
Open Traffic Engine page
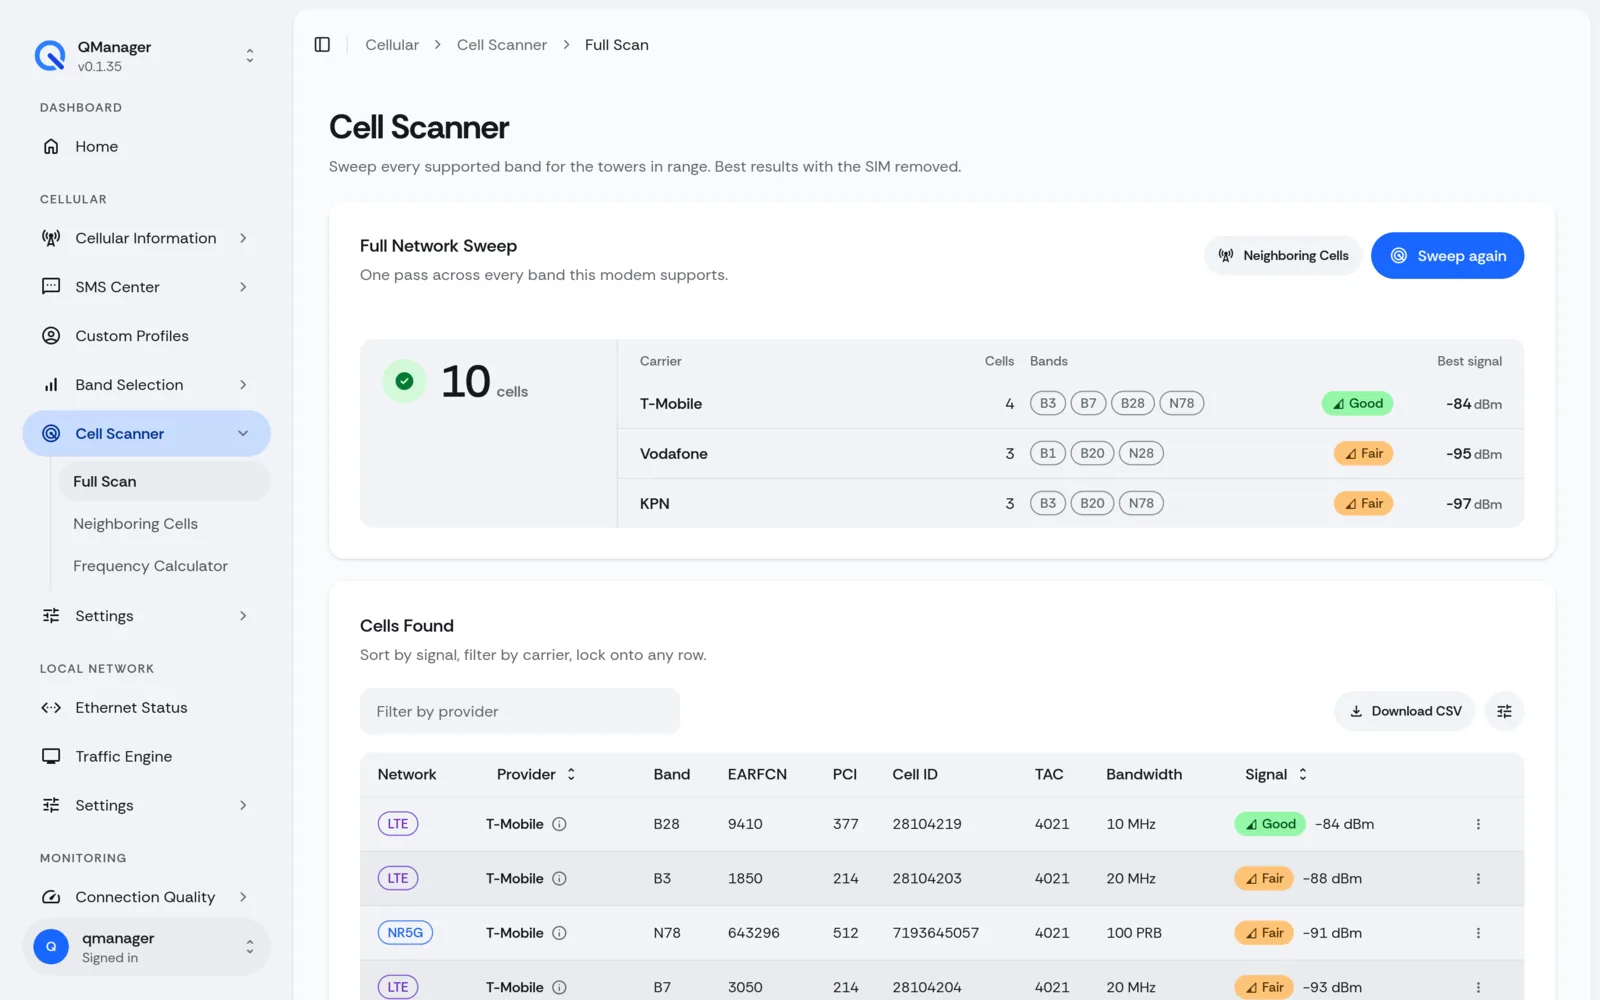pos(146,757)
